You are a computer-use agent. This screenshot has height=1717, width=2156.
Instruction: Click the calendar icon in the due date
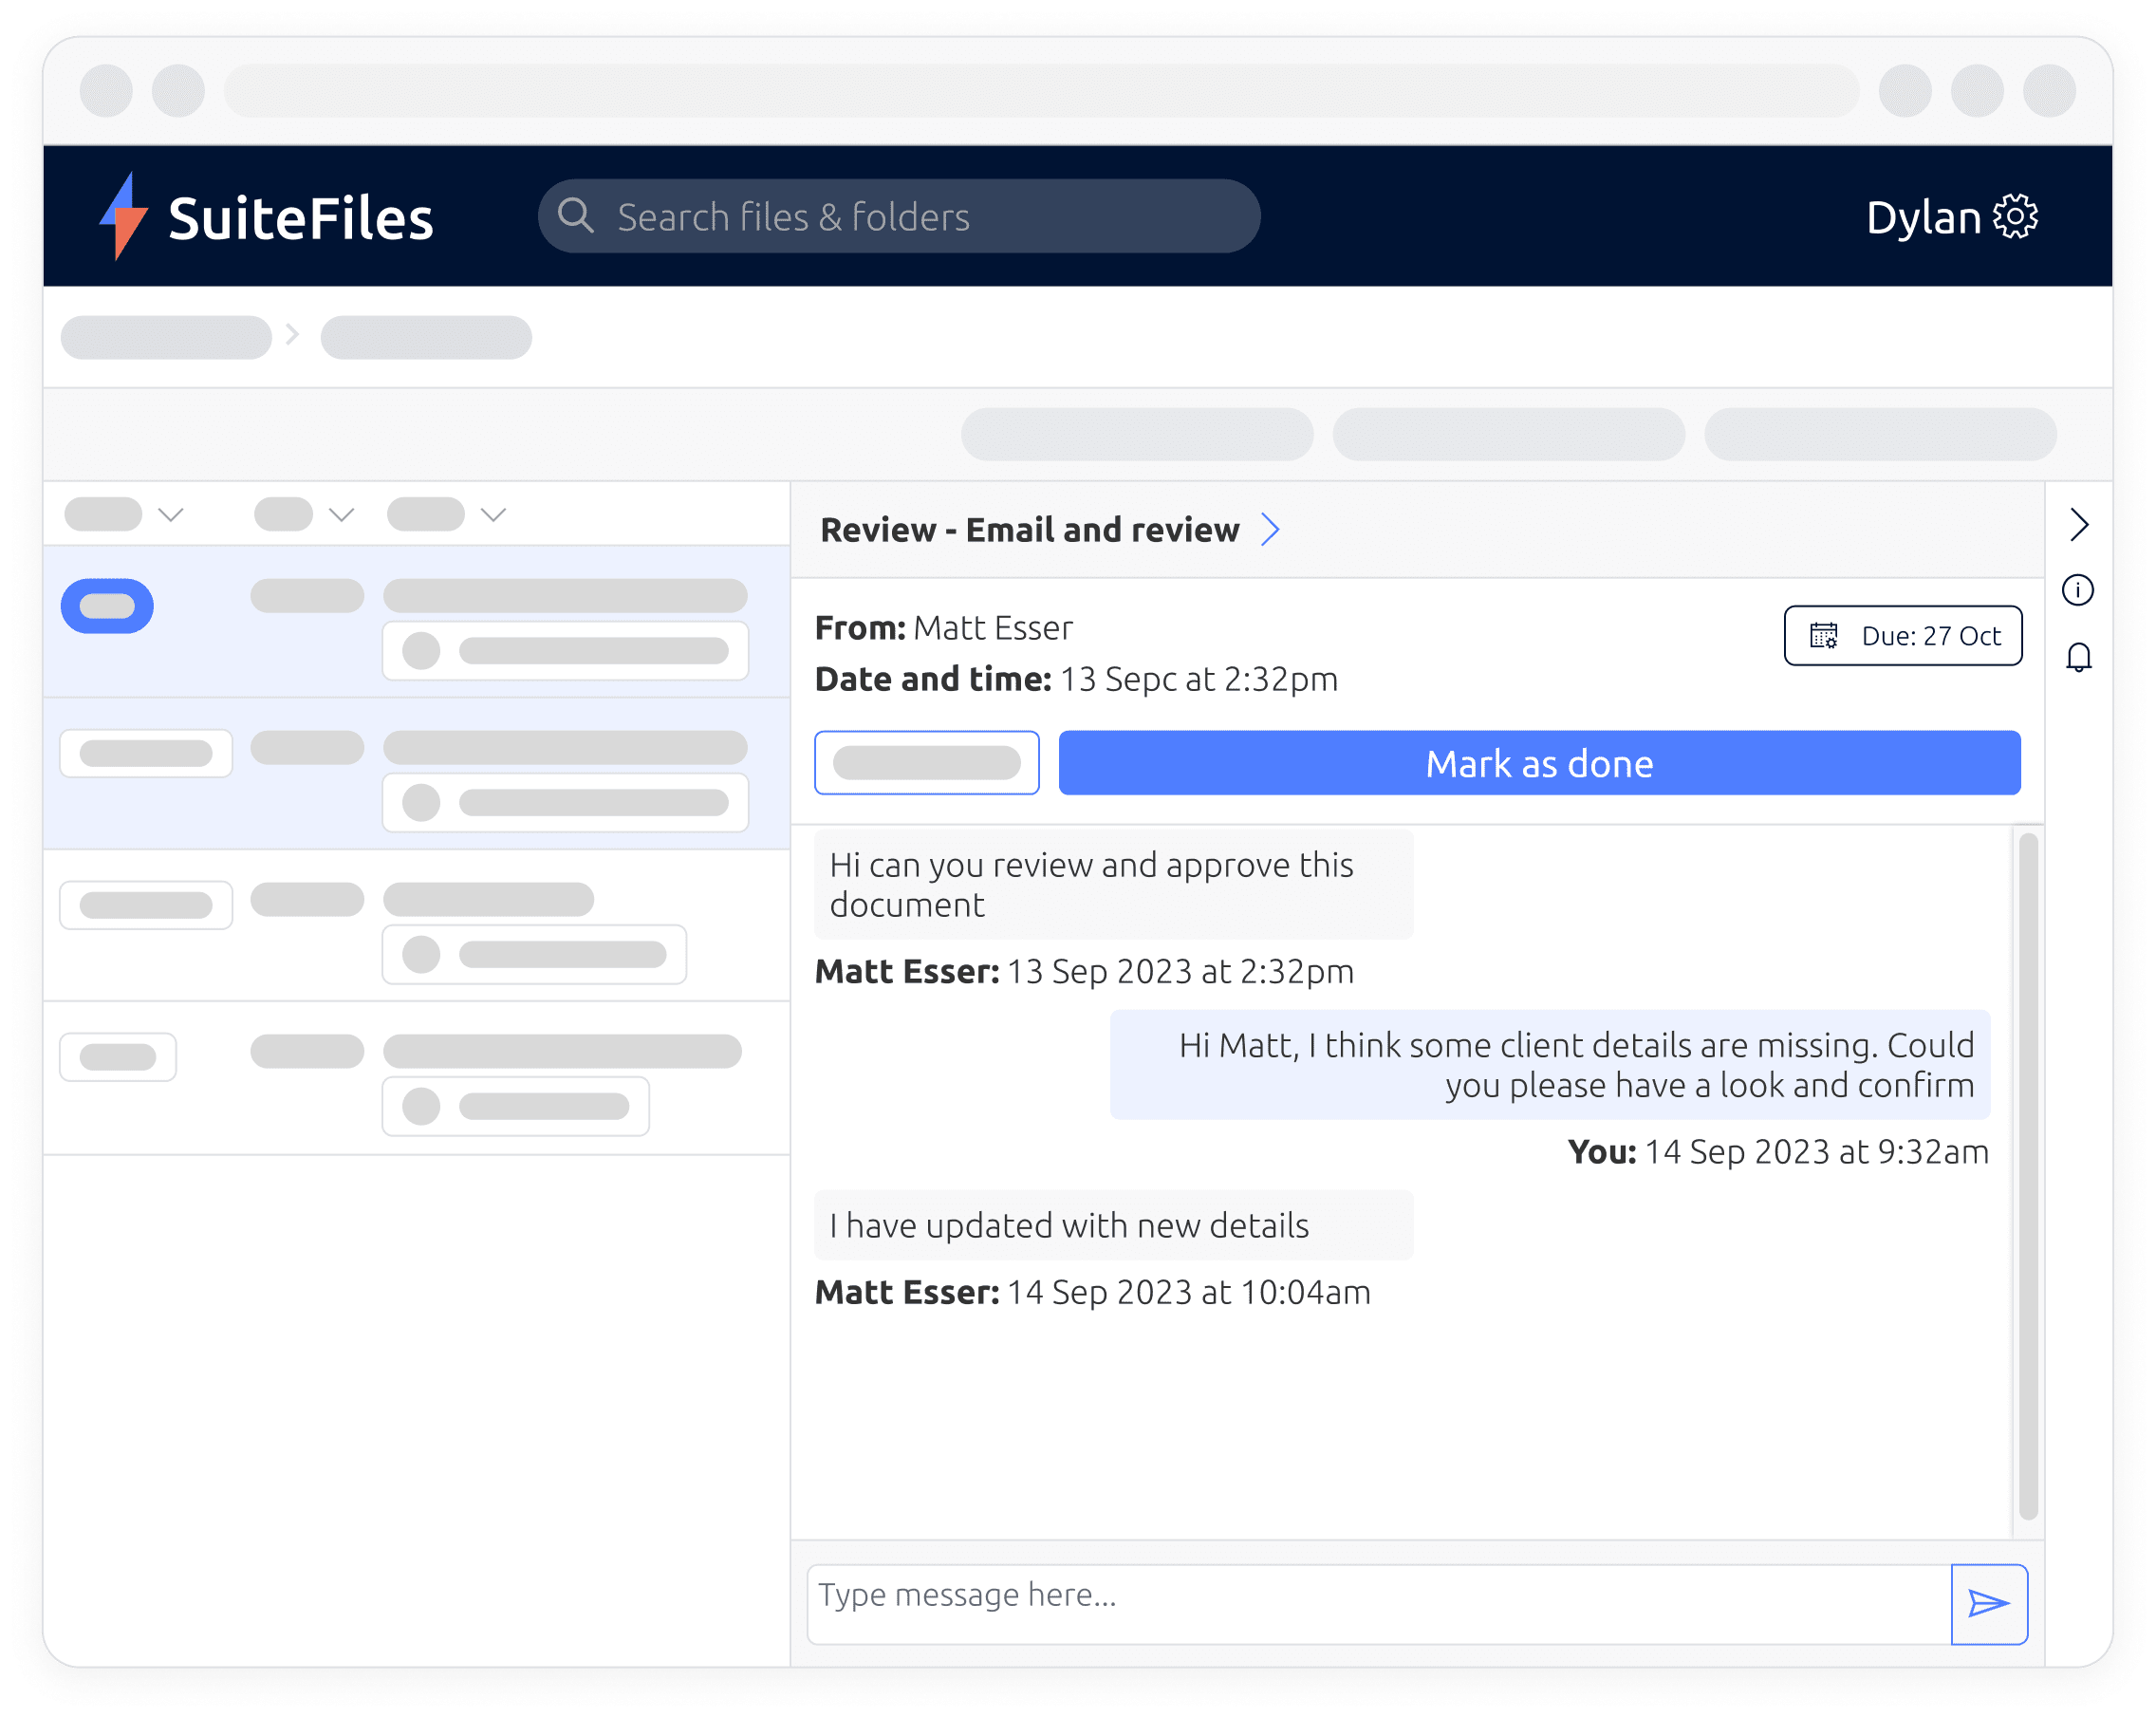point(1824,635)
